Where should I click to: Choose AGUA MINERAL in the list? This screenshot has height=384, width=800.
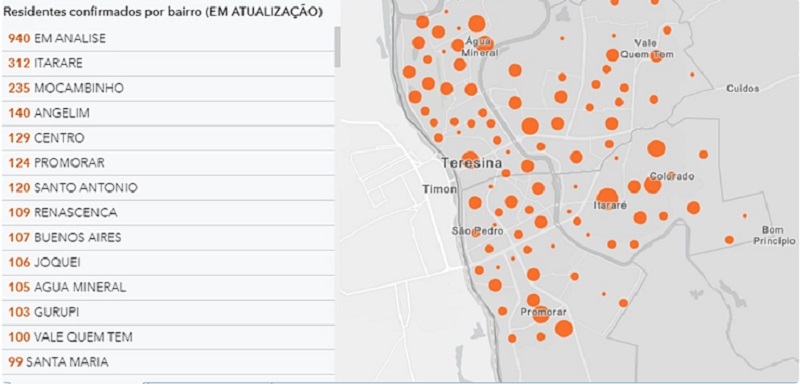[168, 287]
